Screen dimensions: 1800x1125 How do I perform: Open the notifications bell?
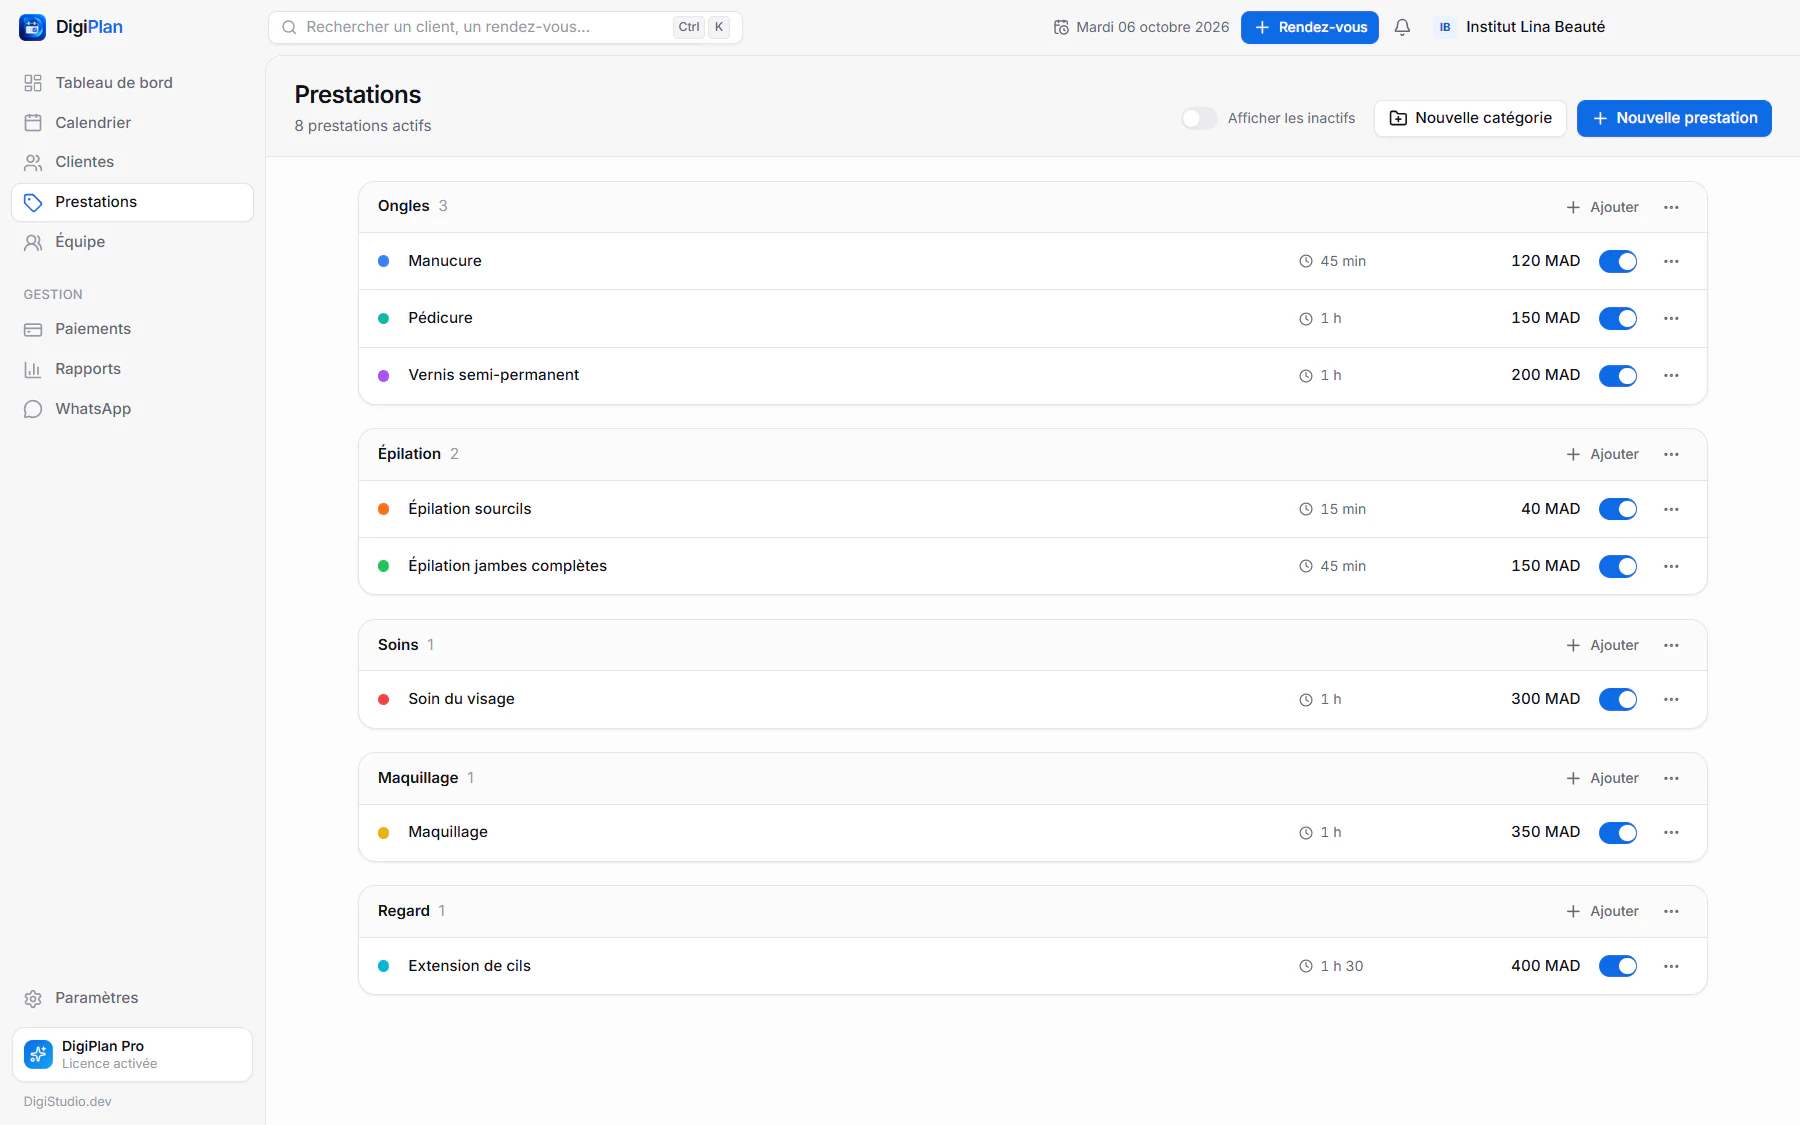(1402, 28)
